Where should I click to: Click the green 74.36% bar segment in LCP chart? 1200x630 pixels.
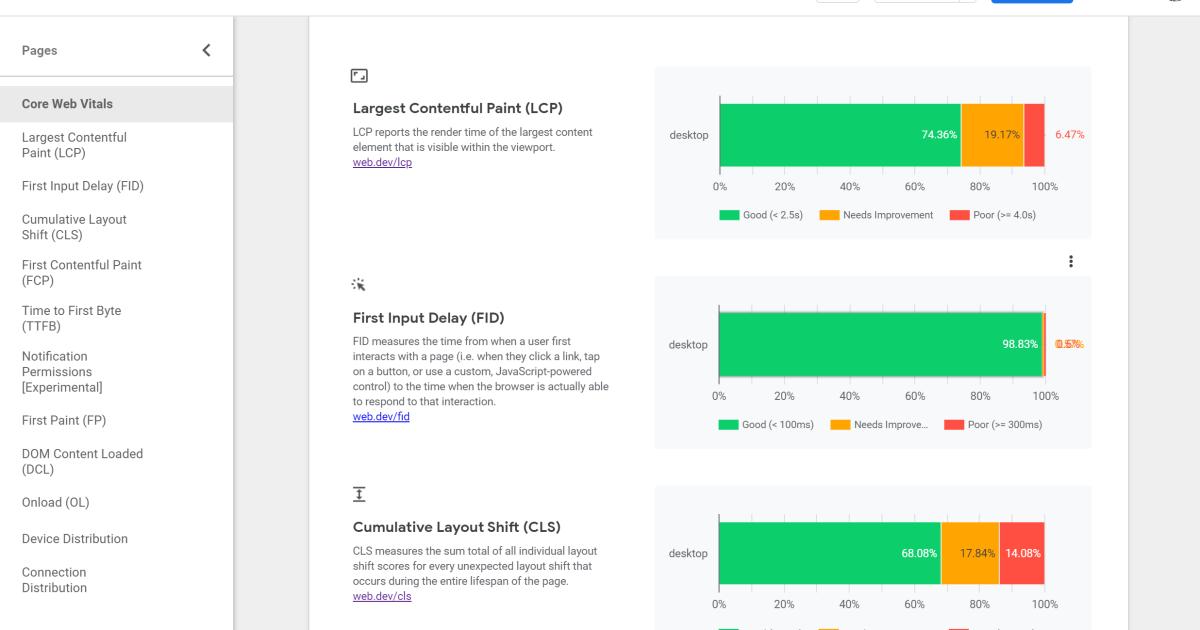point(840,133)
